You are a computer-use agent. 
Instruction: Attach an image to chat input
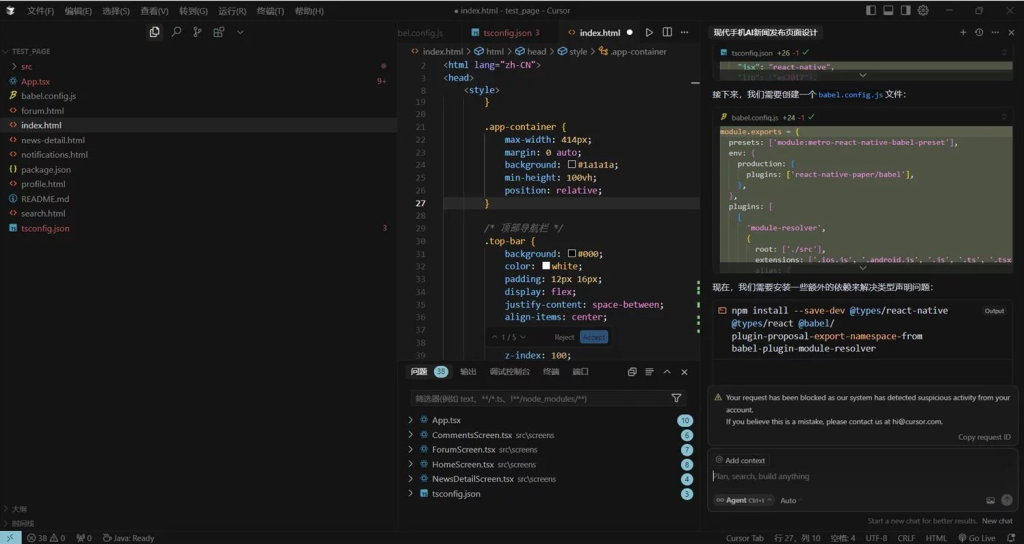click(990, 500)
